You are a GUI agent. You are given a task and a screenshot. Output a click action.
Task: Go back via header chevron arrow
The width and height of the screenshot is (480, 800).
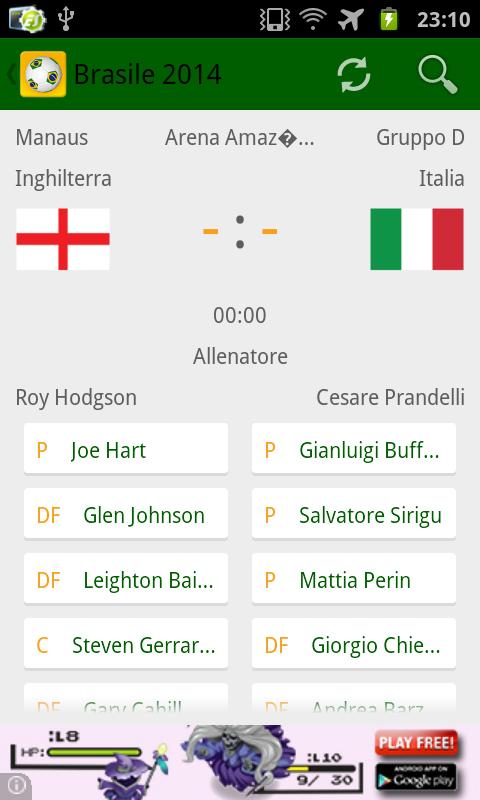pos(11,74)
